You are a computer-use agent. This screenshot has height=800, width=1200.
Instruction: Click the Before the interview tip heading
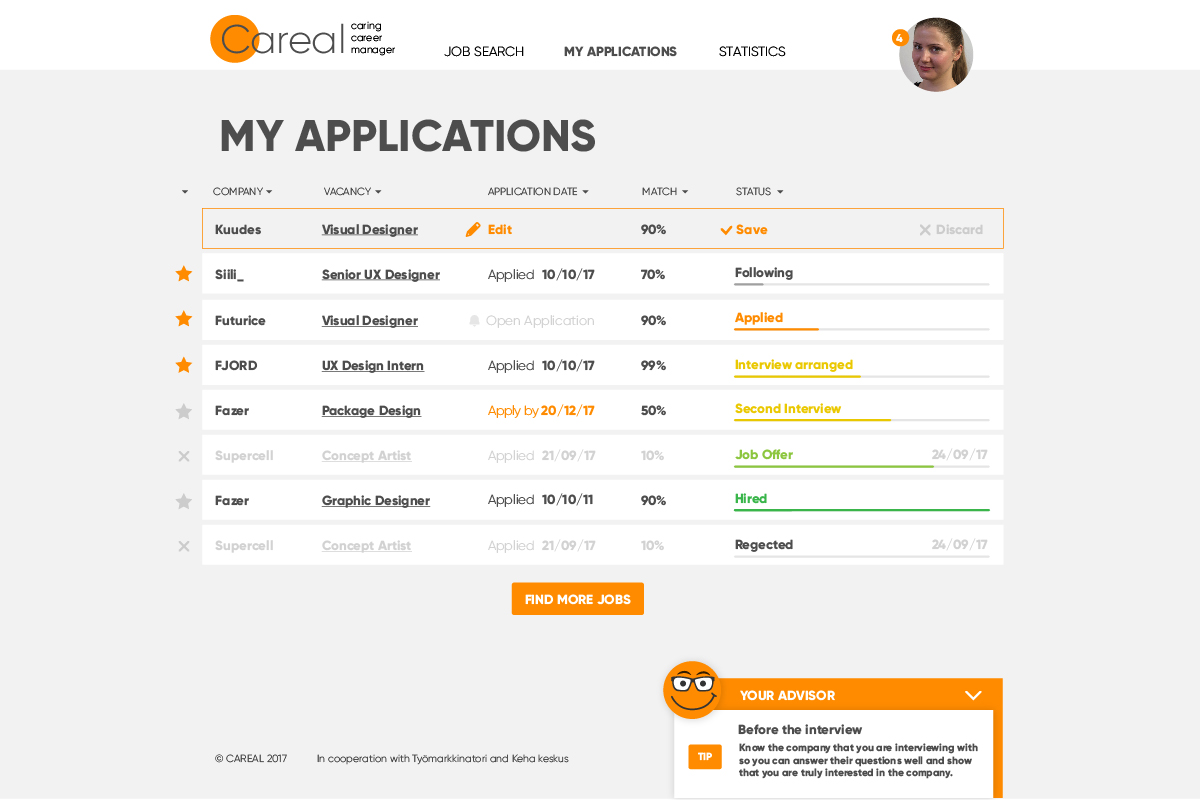coord(800,730)
